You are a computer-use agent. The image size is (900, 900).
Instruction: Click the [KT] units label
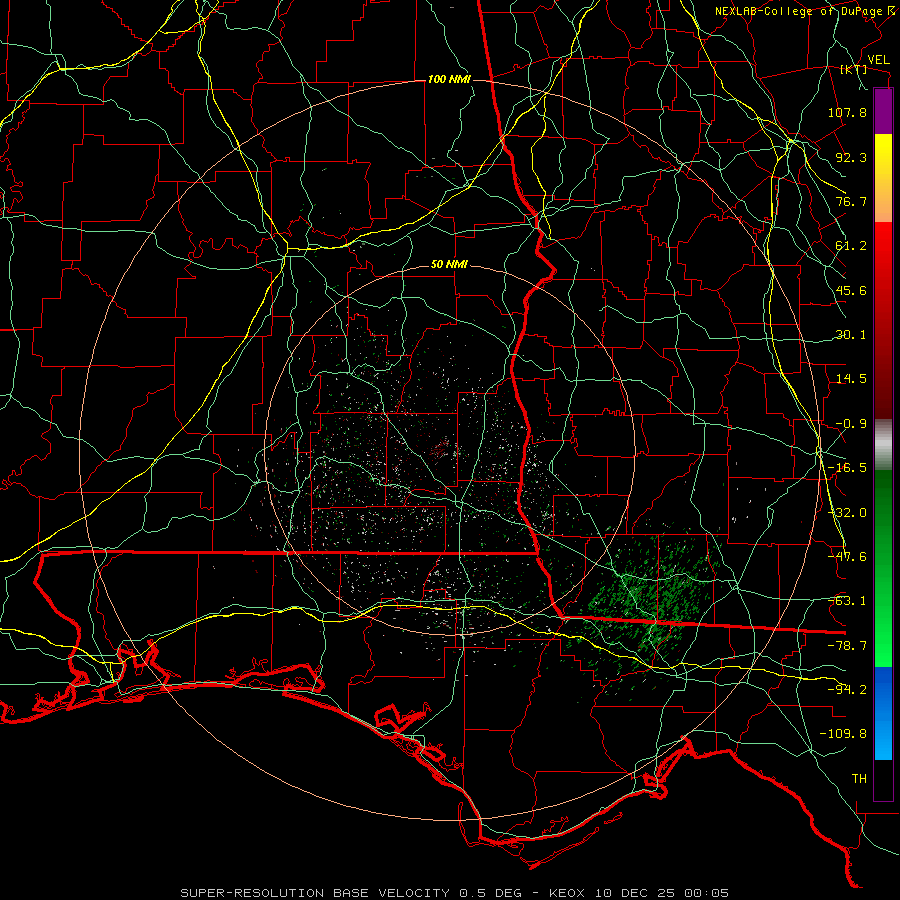854,70
